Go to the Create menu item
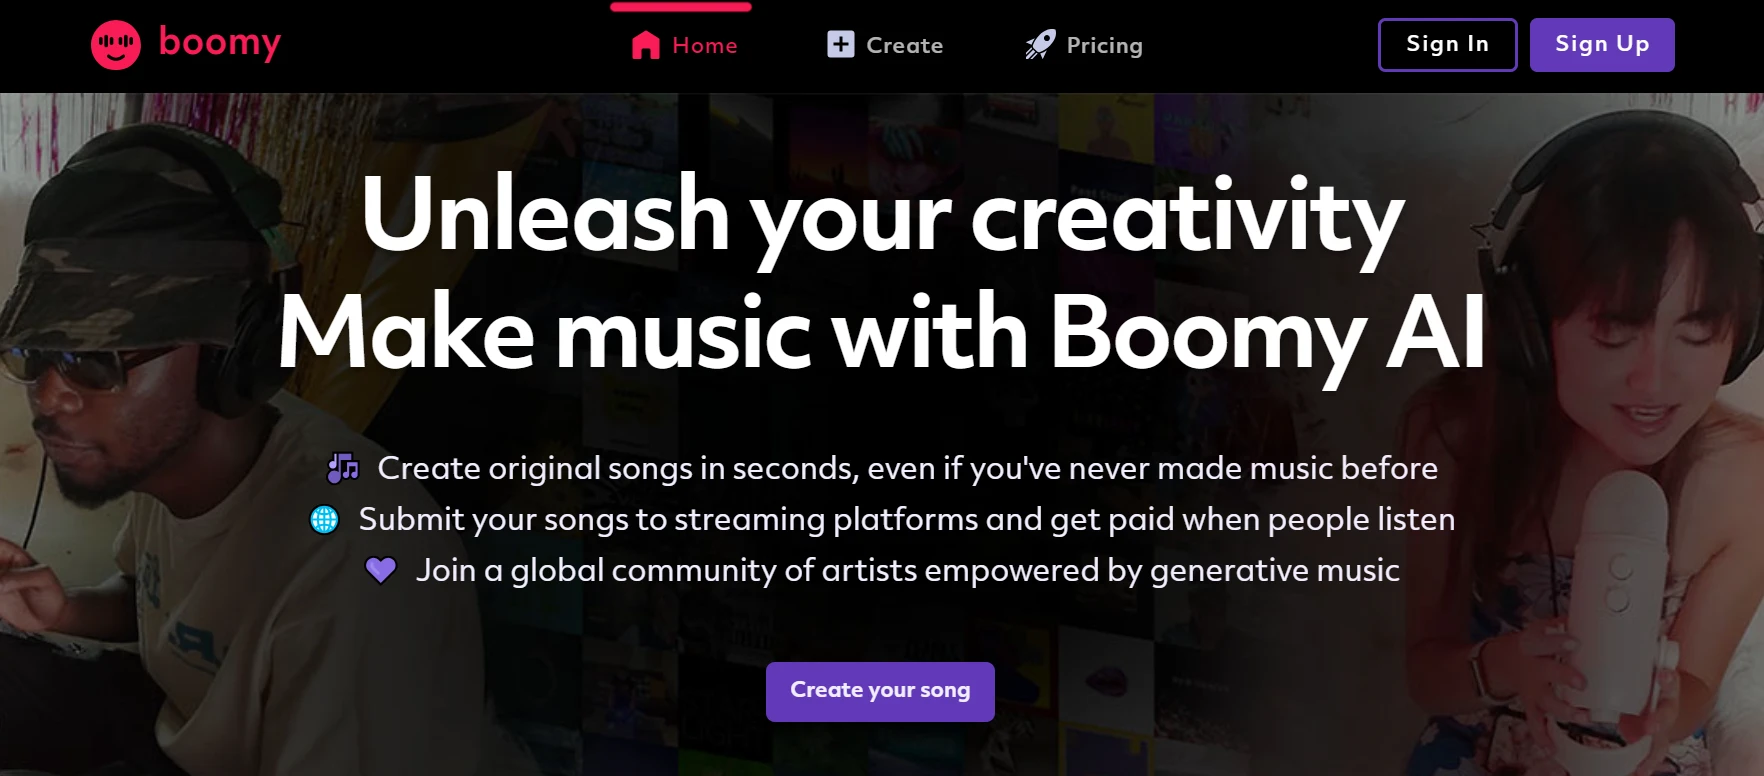Viewport: 1764px width, 776px height. [904, 45]
